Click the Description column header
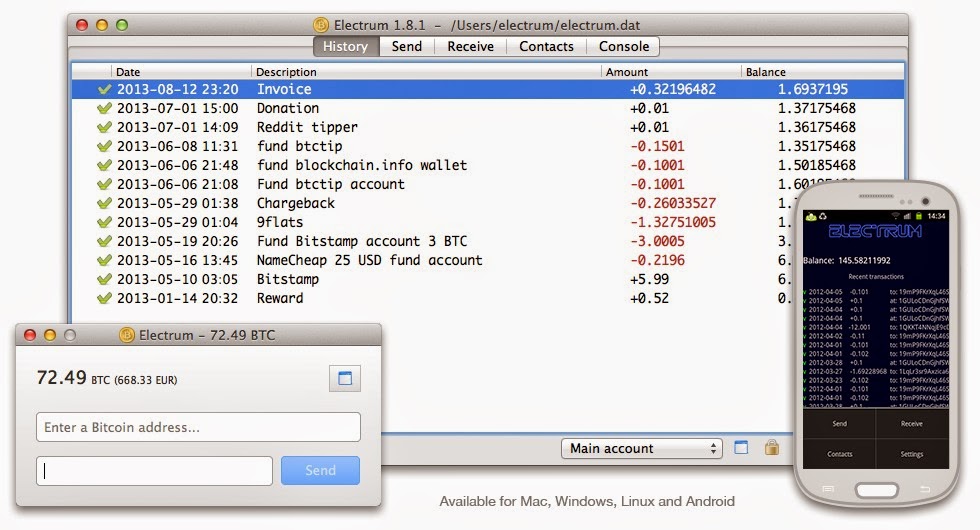The height and width of the screenshot is (530, 980). [426, 72]
